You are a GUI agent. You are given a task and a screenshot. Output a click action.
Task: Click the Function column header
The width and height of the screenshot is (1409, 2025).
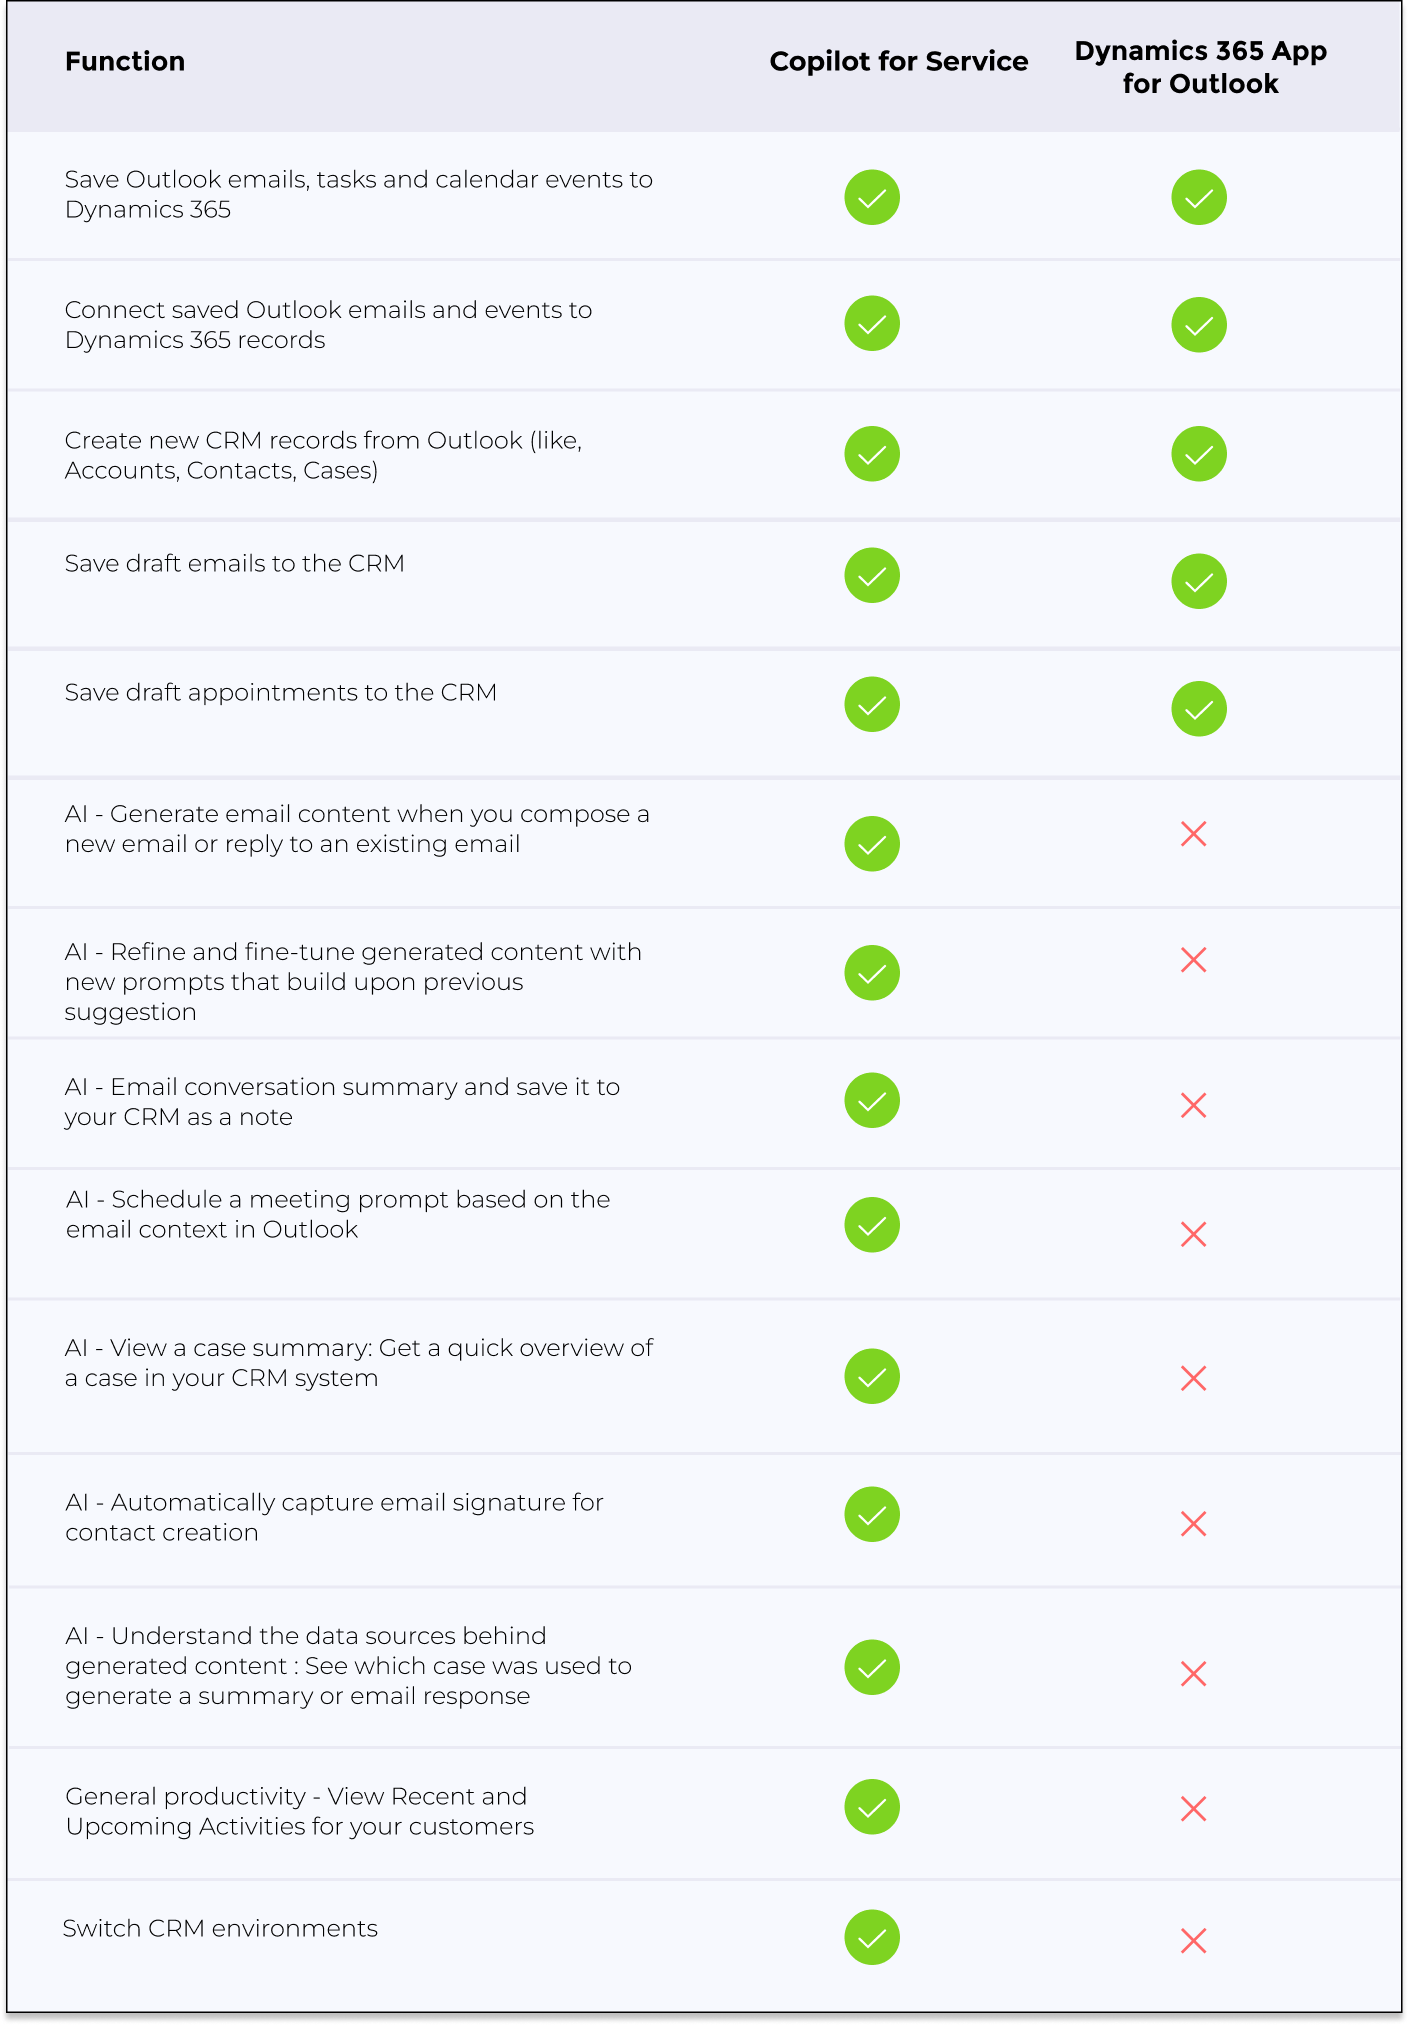click(x=125, y=62)
